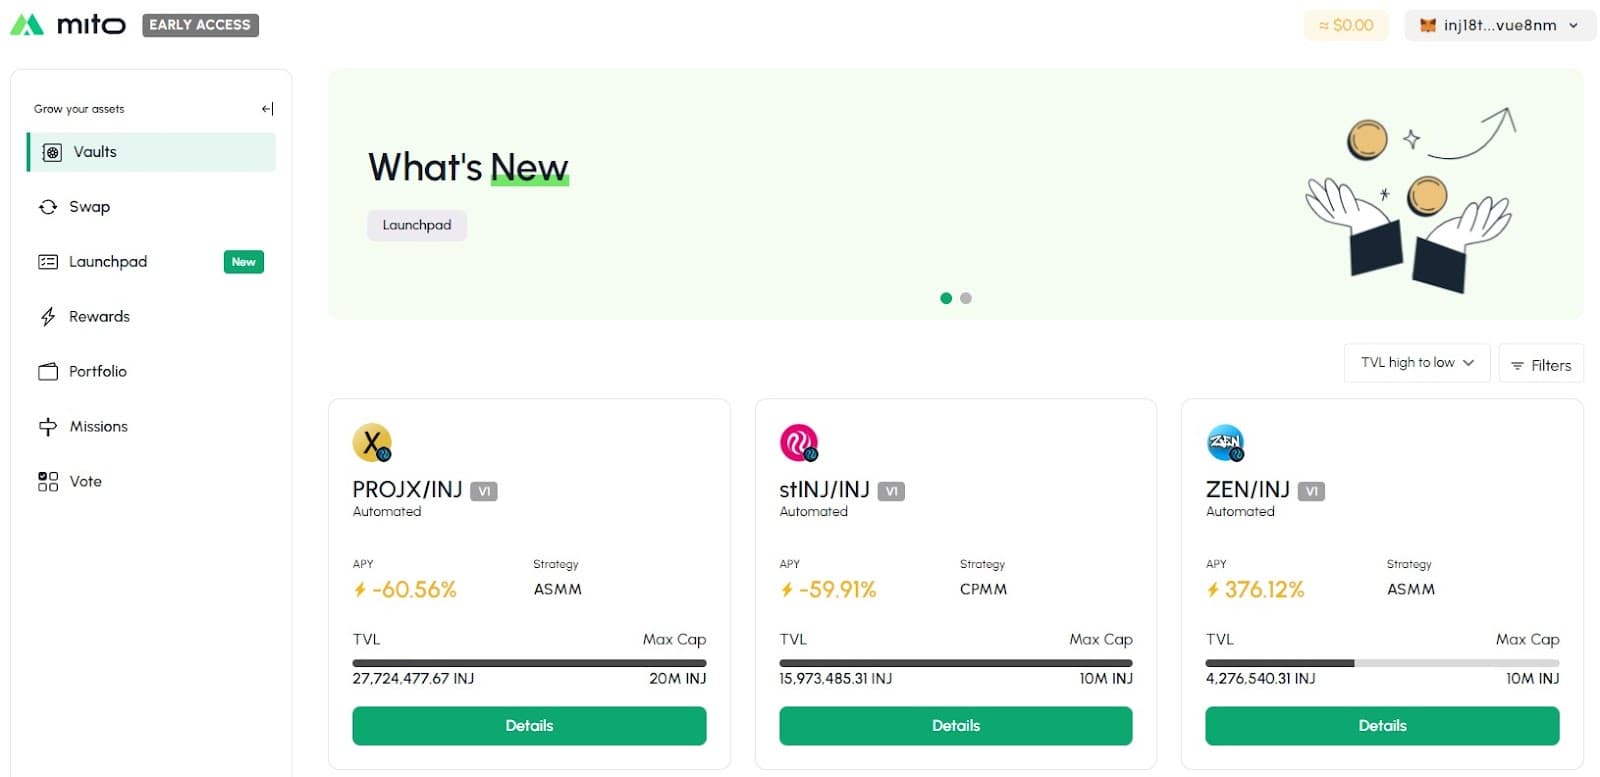Viewport: 1600px width, 777px height.
Task: Click the ZEN/INJ TVL progress bar
Action: pos(1382,663)
